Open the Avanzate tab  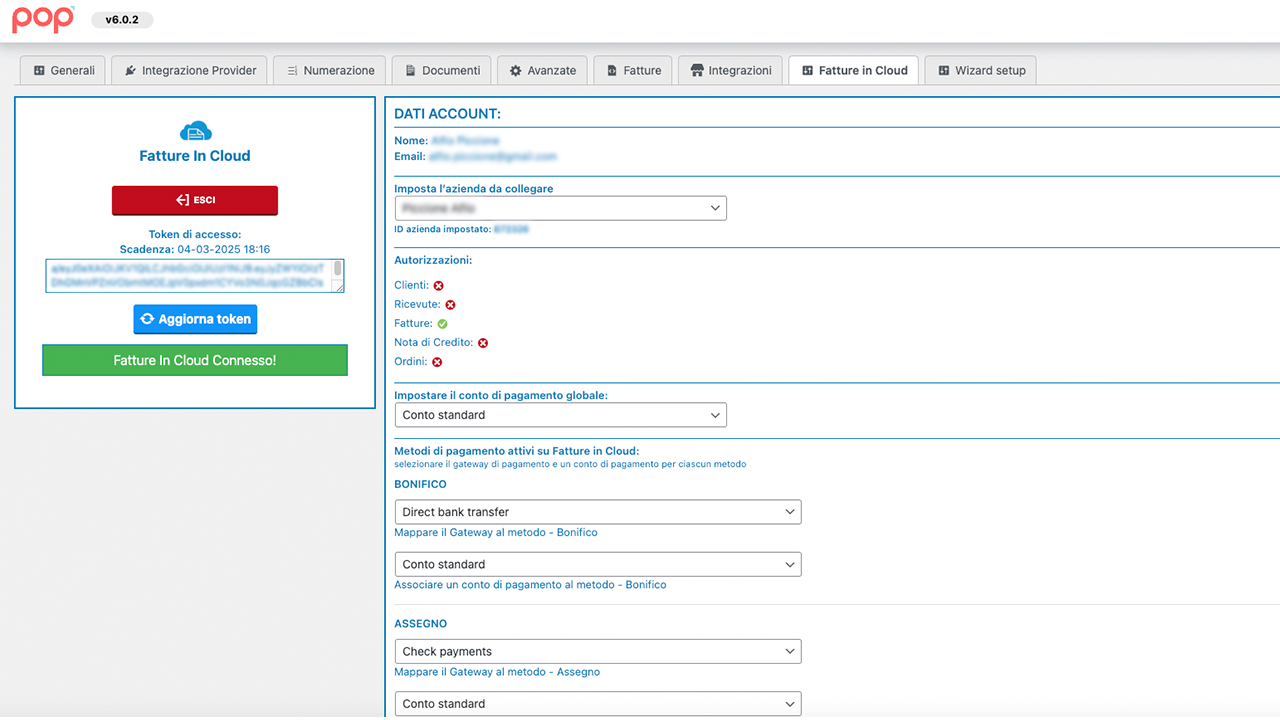(x=542, y=70)
